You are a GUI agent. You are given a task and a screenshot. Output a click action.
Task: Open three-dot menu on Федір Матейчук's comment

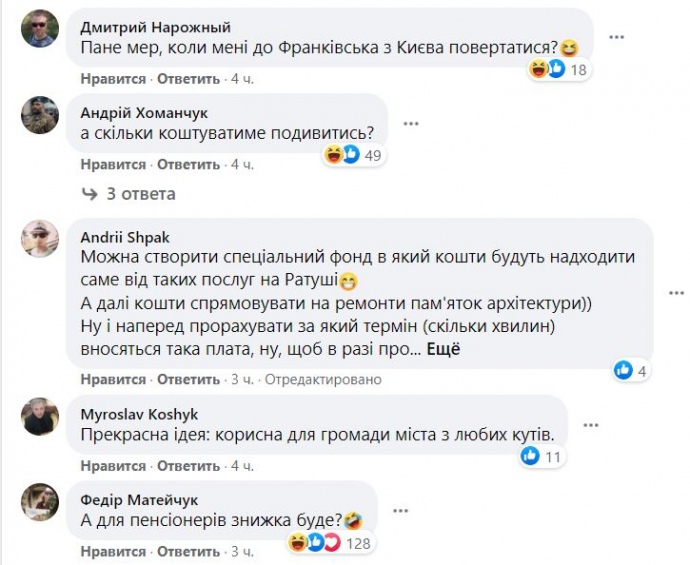[x=400, y=510]
